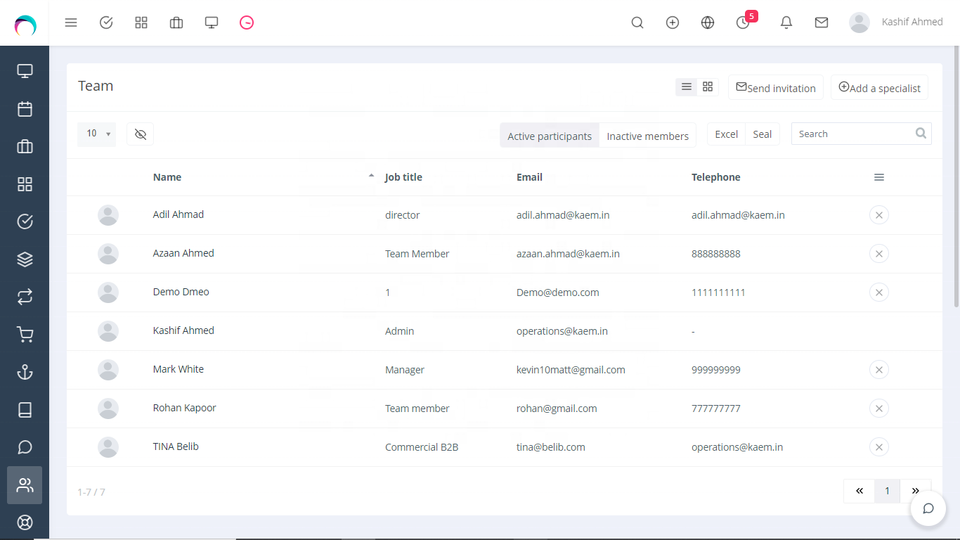
Task: Open the anchor icon in the sidebar
Action: (x=25, y=372)
